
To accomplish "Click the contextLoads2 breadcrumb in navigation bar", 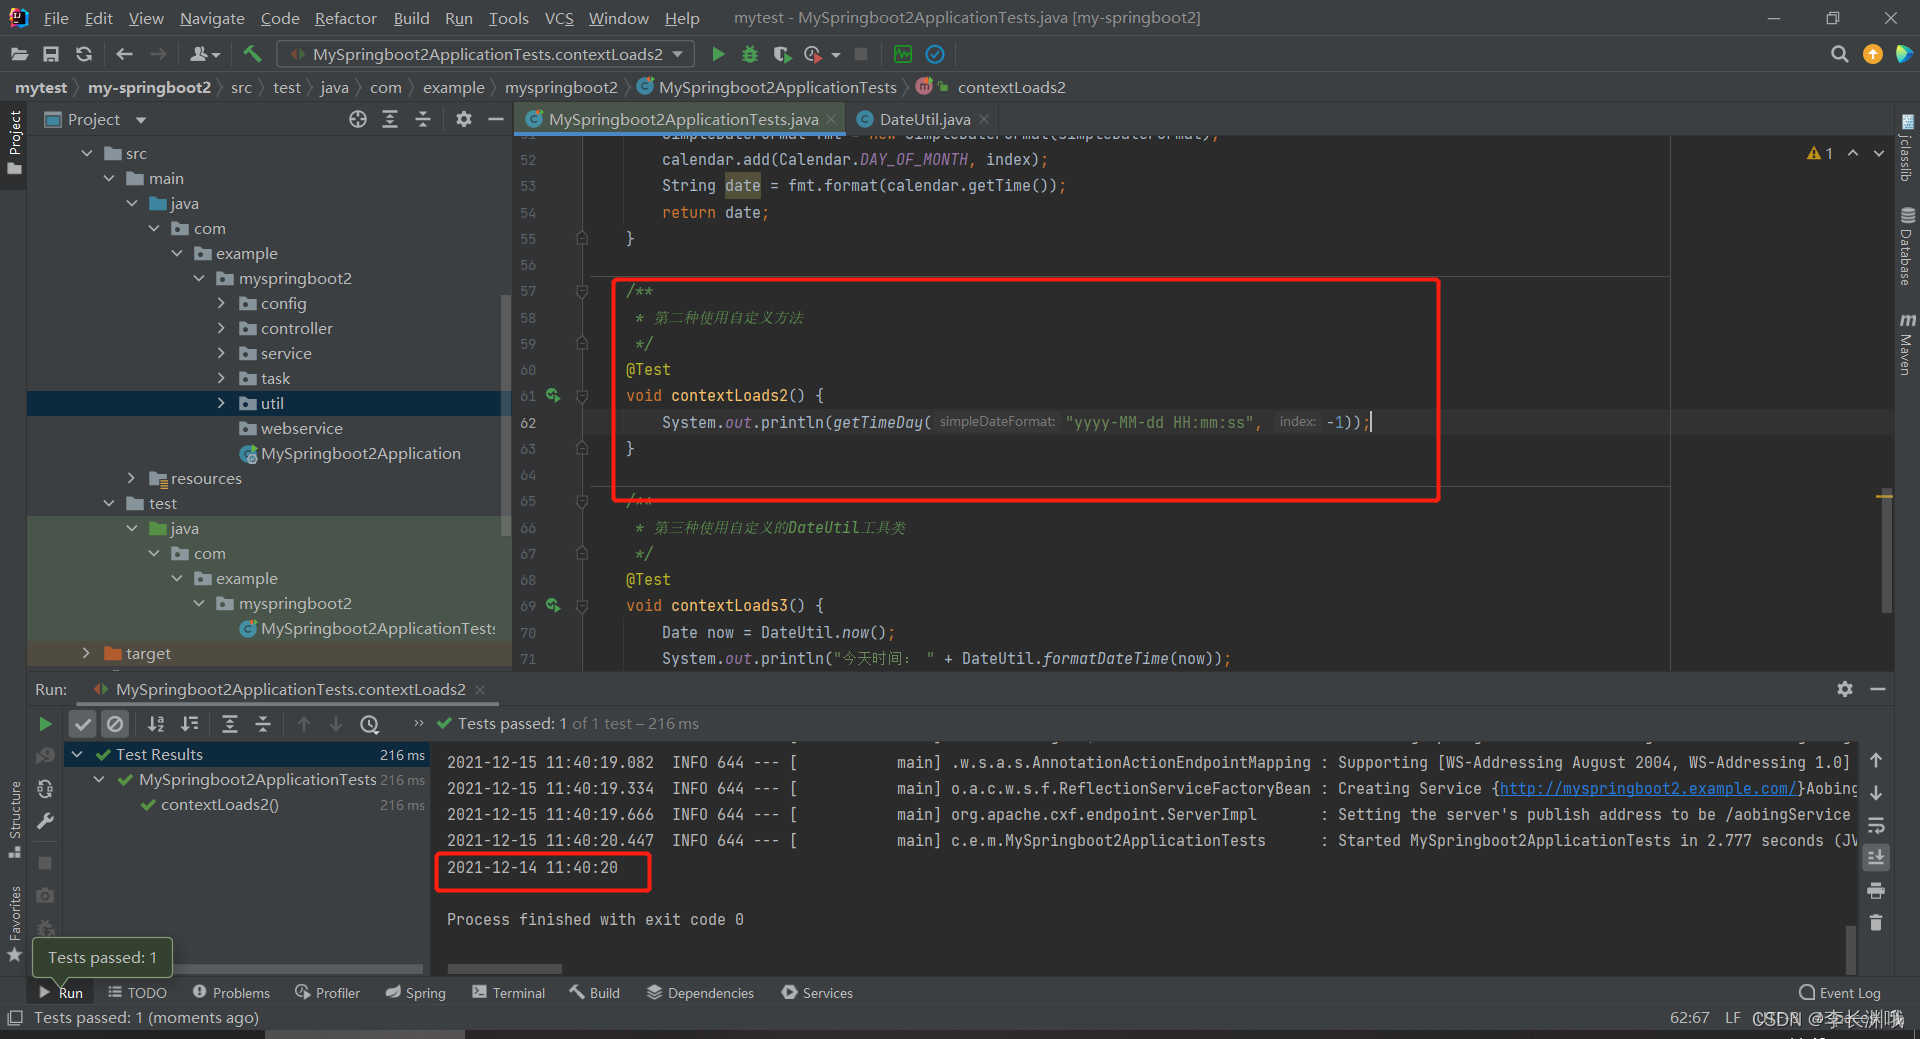I will pos(1012,87).
